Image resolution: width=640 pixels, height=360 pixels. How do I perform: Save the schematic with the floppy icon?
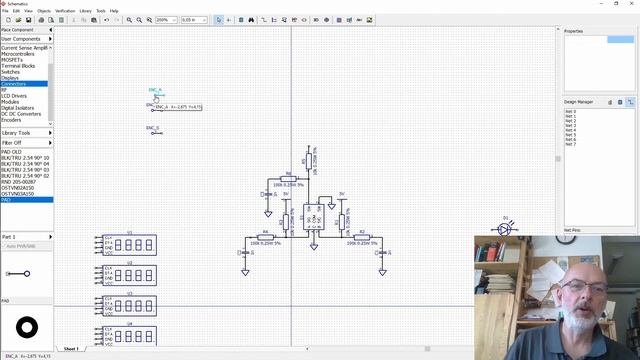coord(29,20)
